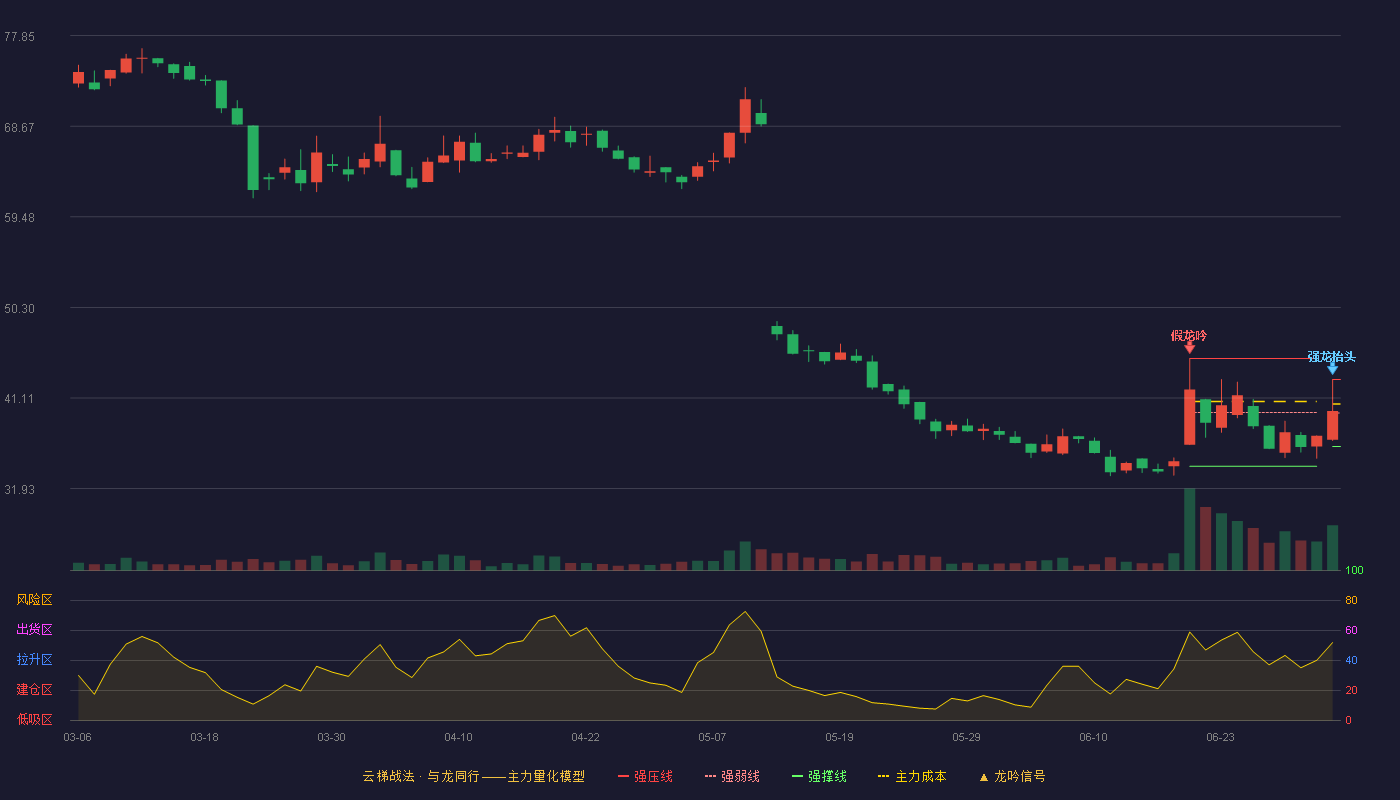Click the 风险区 zone label
The width and height of the screenshot is (1400, 800).
point(34,600)
